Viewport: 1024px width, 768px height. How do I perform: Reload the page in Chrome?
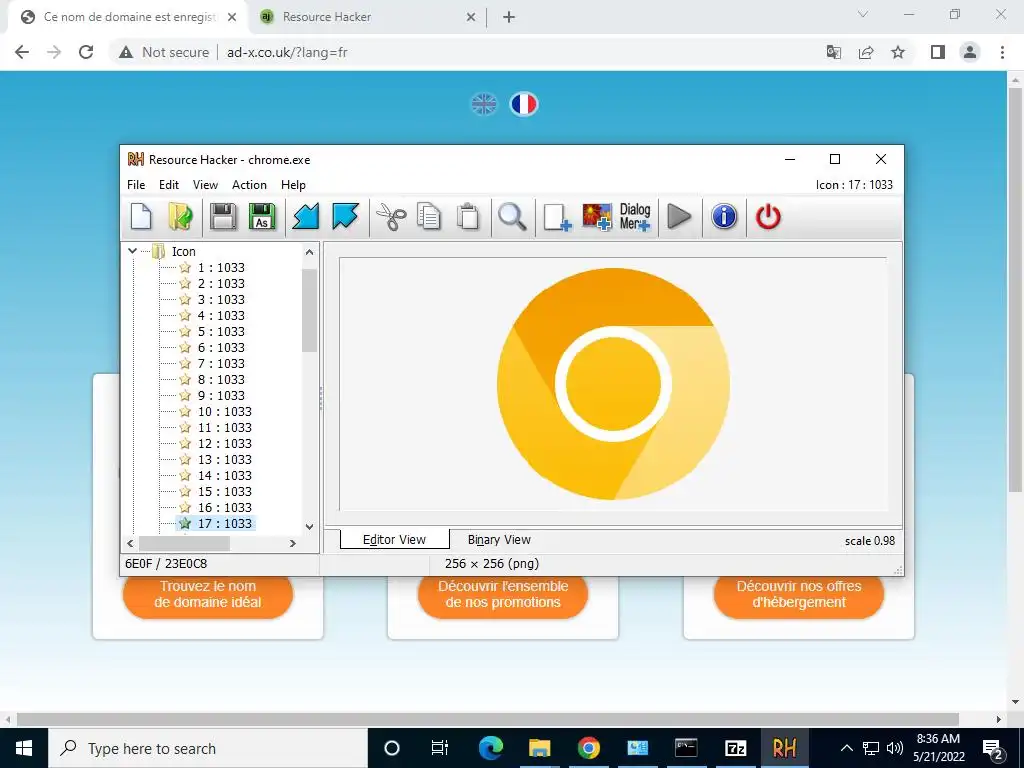(86, 52)
